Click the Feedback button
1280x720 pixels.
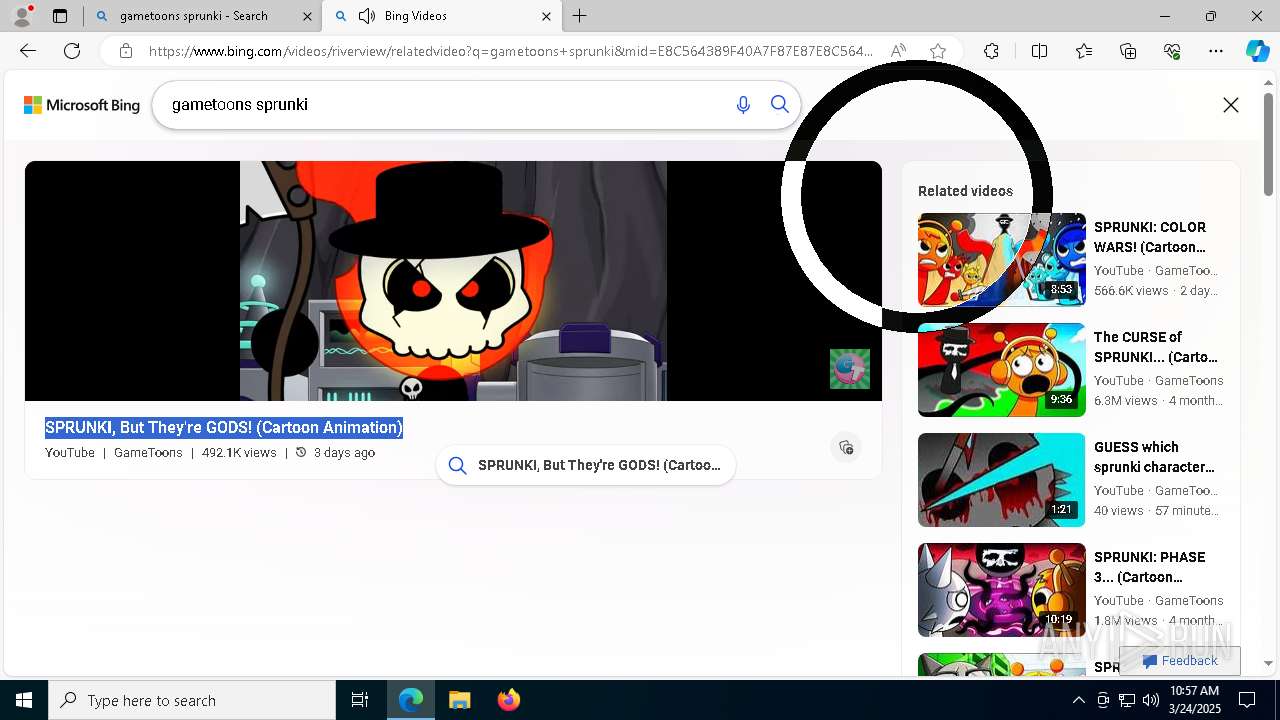coord(1180,661)
